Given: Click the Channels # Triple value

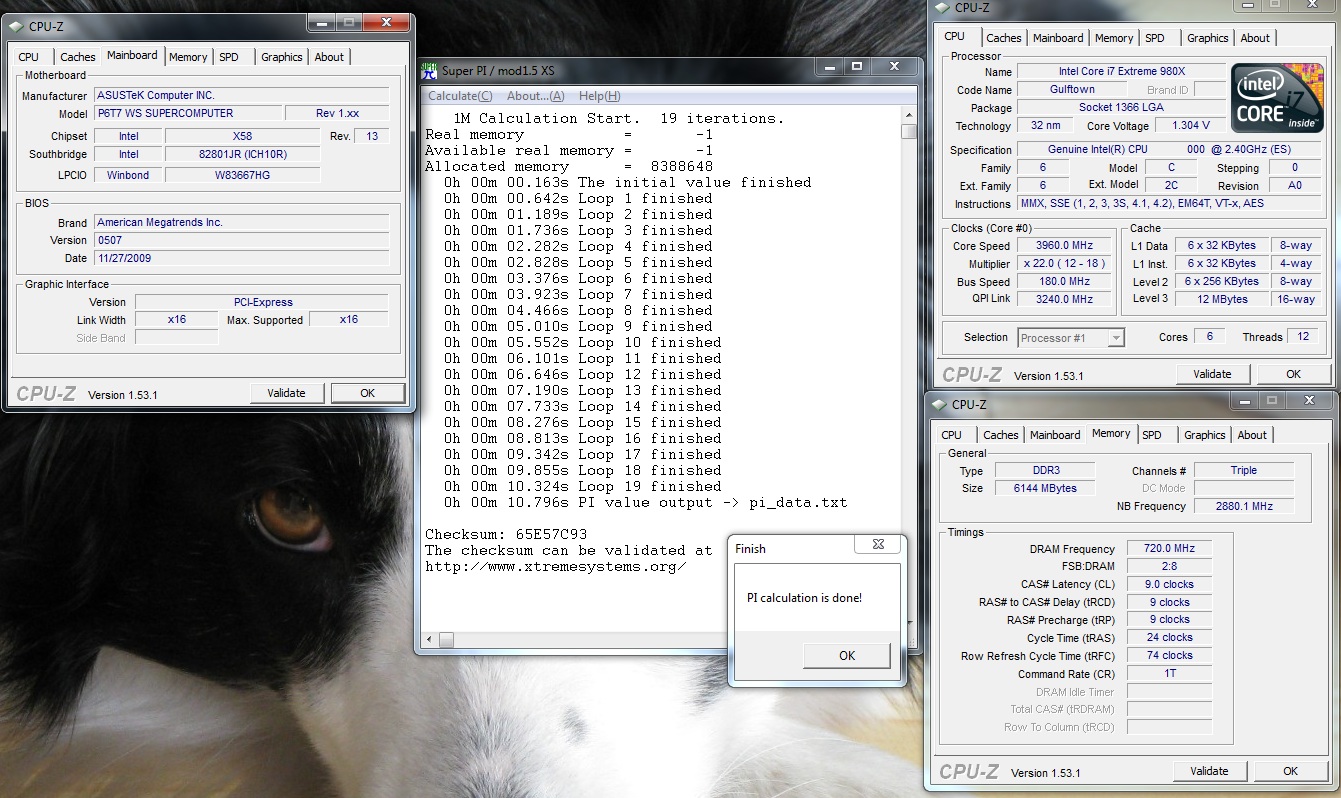Looking at the screenshot, I should click(x=1244, y=470).
